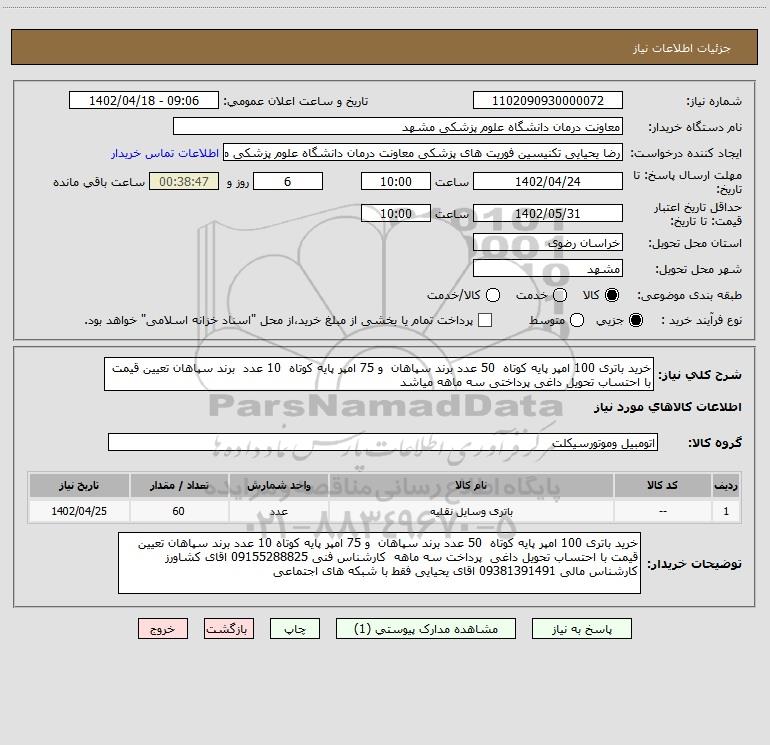
Task: Toggle the اسناد خزانه اسلامی payment checkbox
Action: [x=485, y=320]
